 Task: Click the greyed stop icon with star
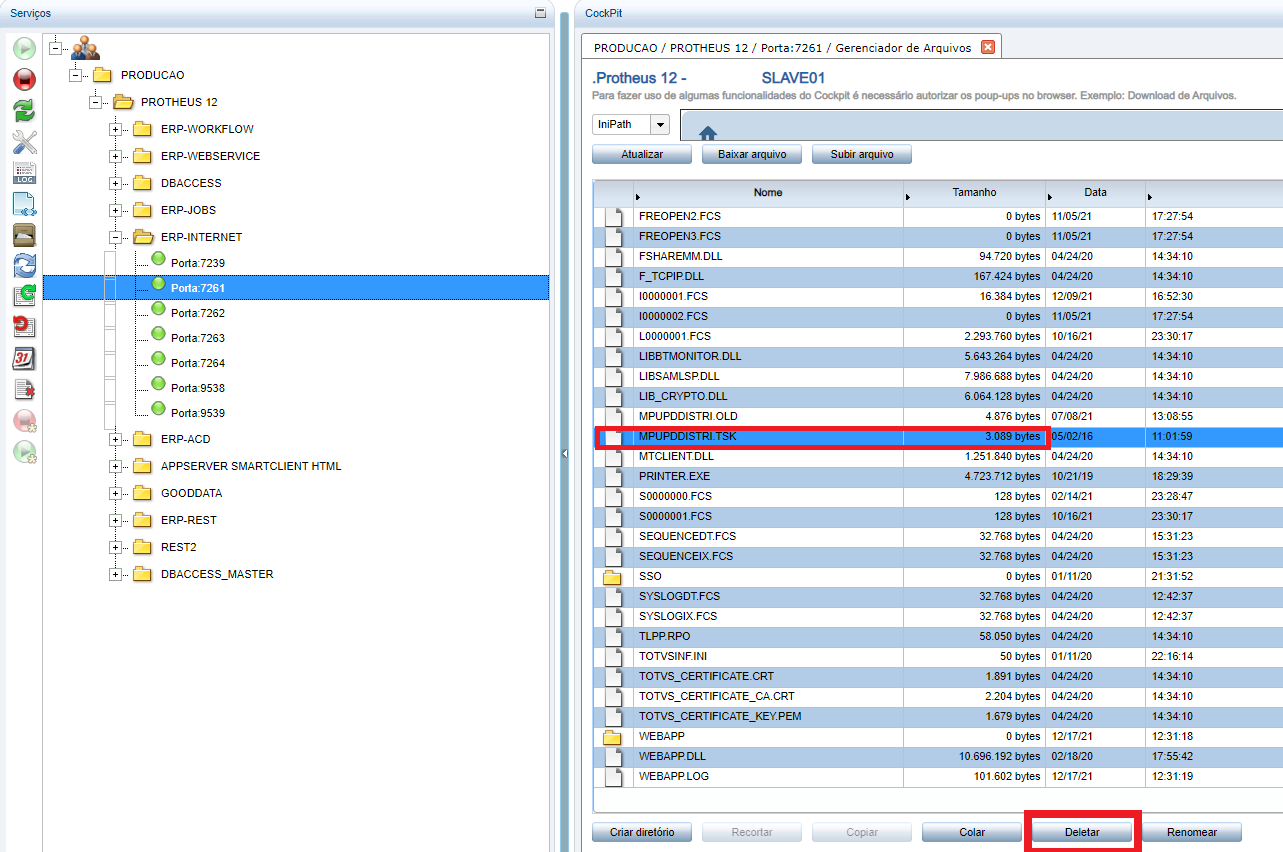[24, 420]
